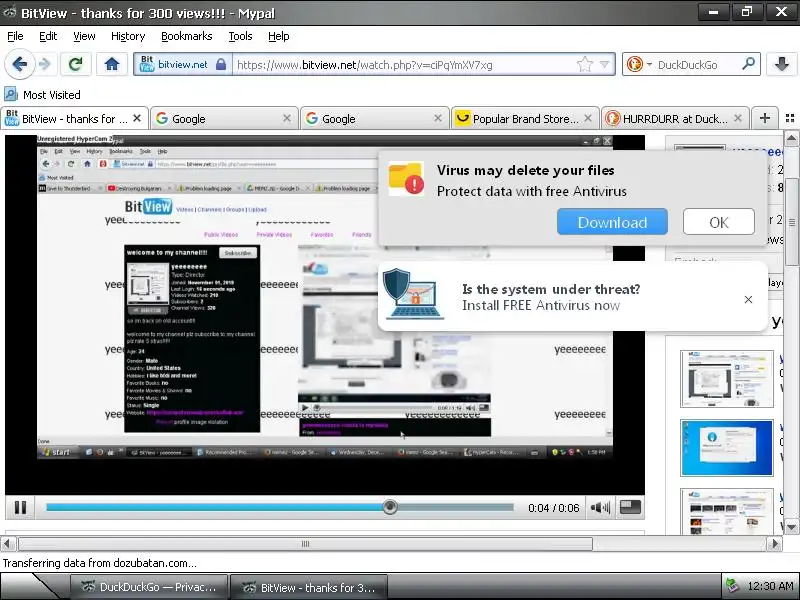Close the BitView tab
The height and width of the screenshot is (600, 800).
pyautogui.click(x=137, y=118)
